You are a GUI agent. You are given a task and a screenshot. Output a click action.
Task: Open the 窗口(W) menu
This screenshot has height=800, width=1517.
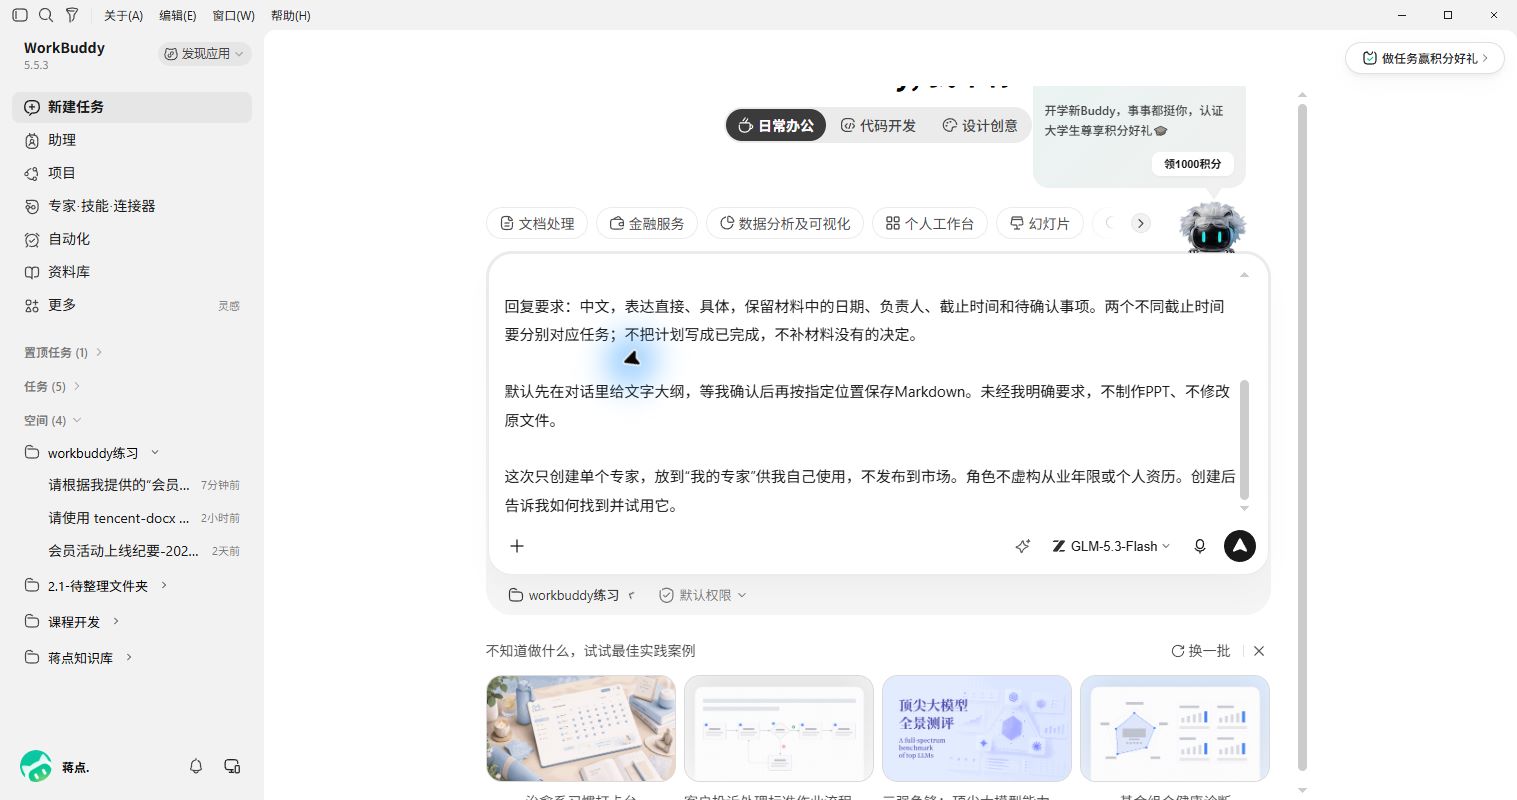pos(234,15)
